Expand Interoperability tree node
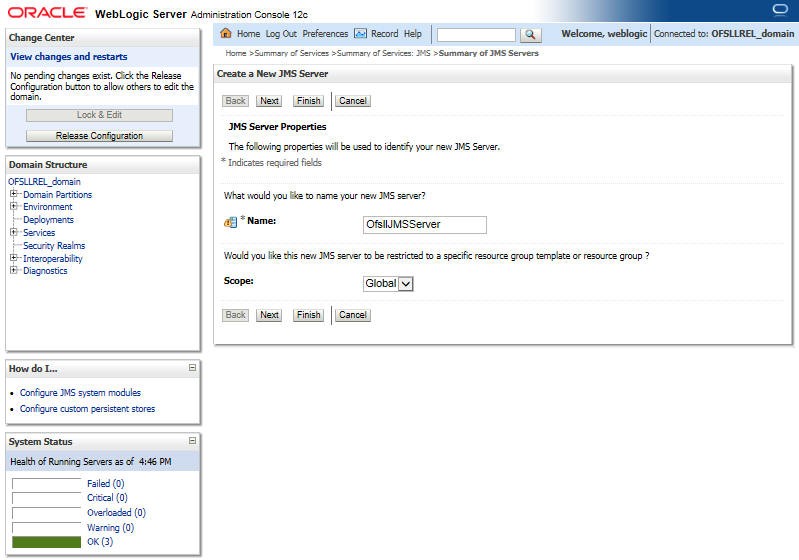 14,258
